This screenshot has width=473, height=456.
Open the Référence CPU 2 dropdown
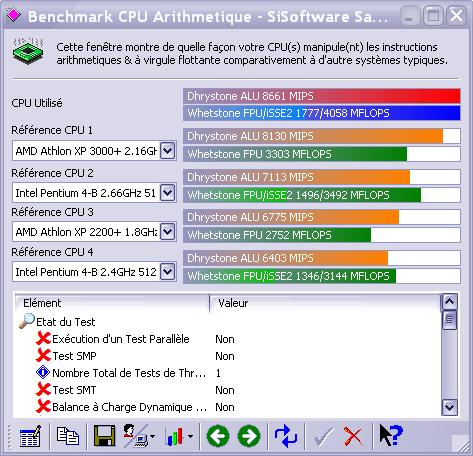[168, 193]
